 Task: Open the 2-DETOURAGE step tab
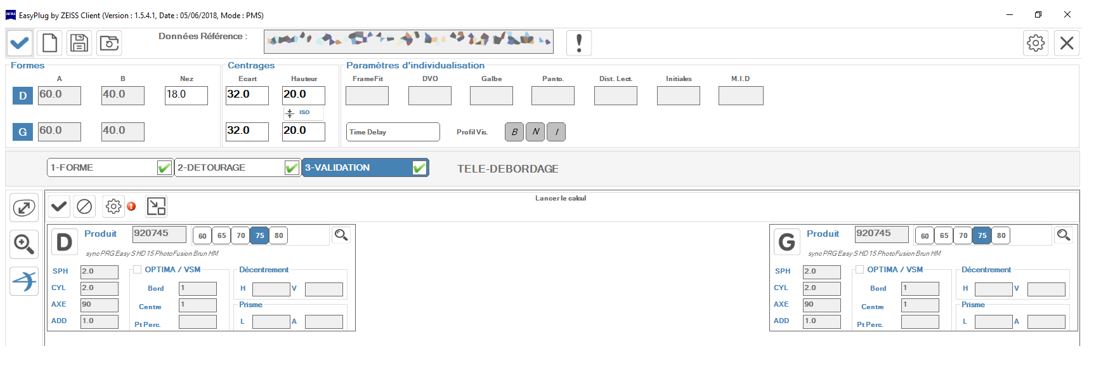coord(237,168)
